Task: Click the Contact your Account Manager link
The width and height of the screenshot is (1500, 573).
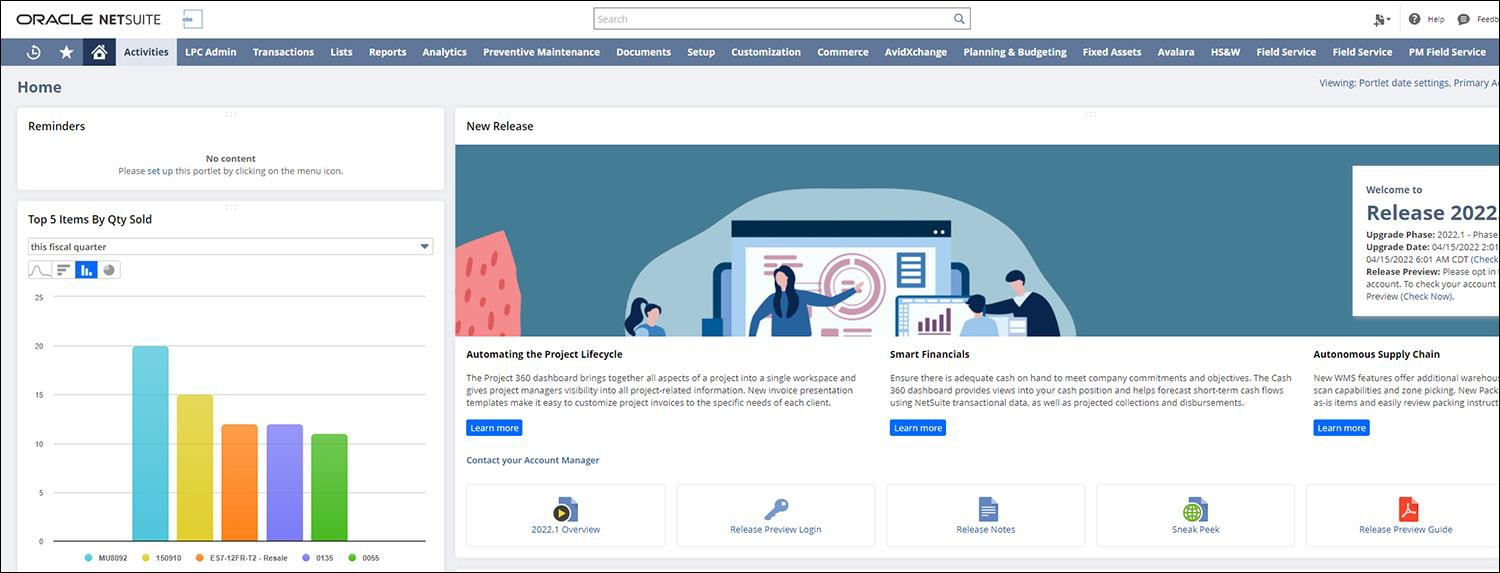Action: click(x=532, y=460)
